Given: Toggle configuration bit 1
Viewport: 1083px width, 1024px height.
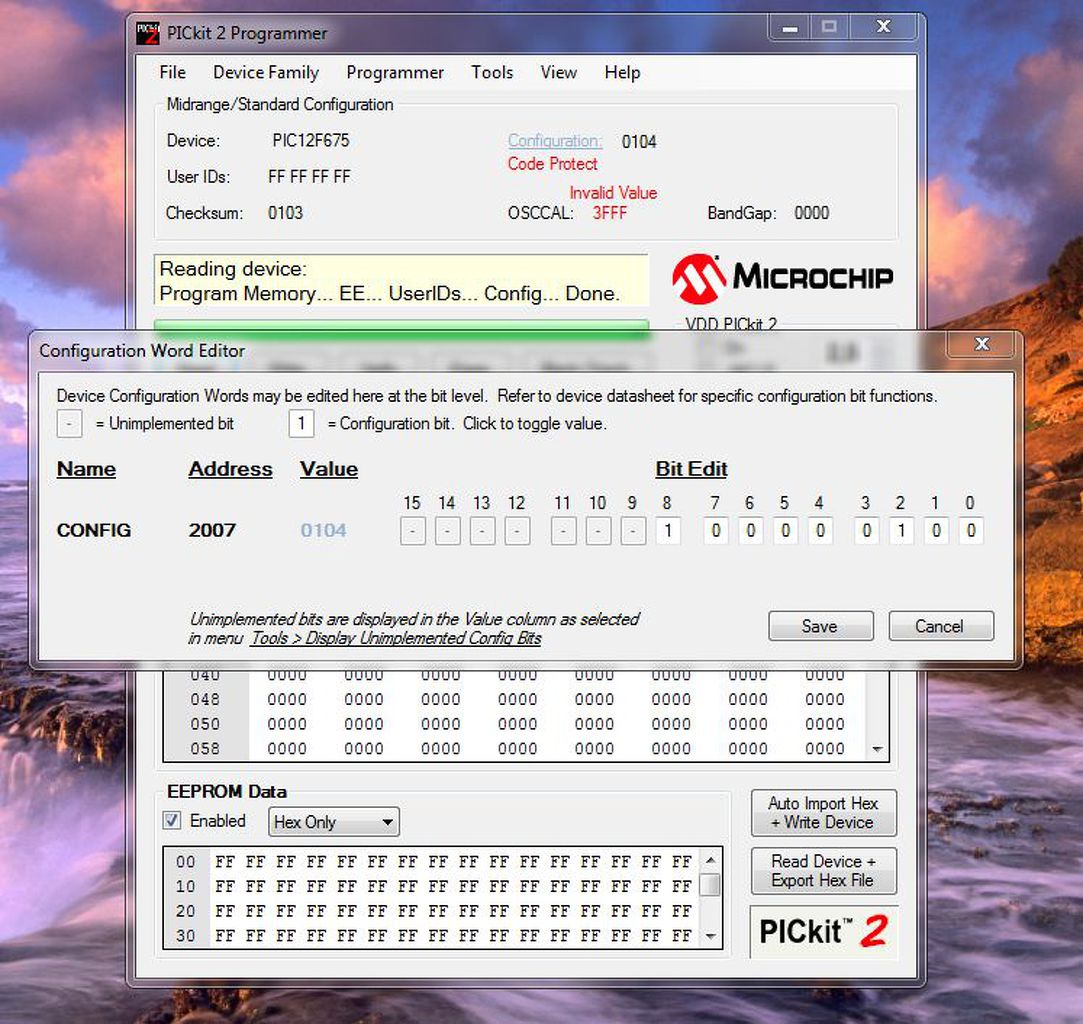Looking at the screenshot, I should [936, 530].
